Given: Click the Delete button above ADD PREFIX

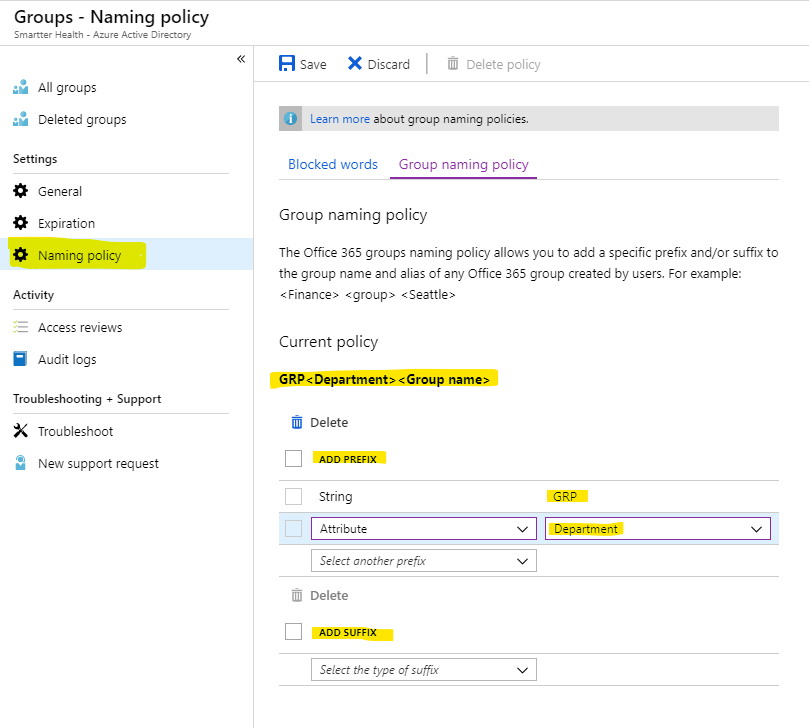Looking at the screenshot, I should (x=320, y=423).
